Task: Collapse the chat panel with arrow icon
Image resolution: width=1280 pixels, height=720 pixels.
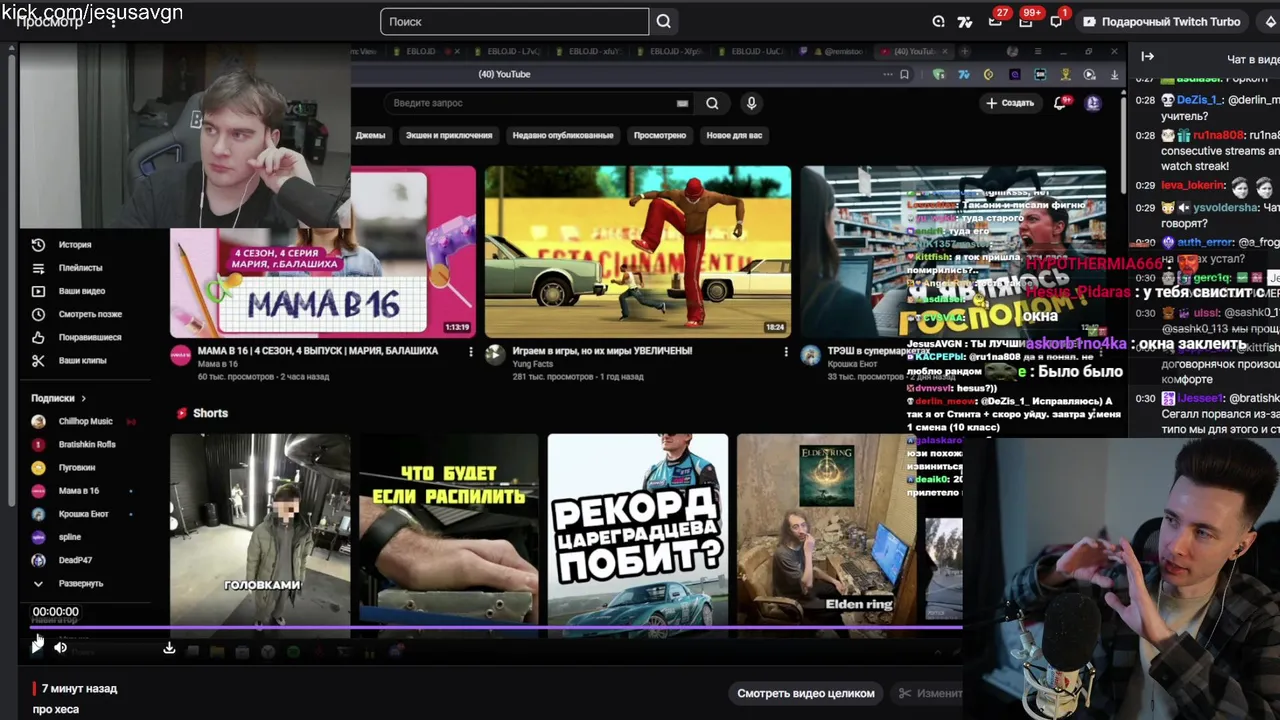Action: click(1147, 57)
